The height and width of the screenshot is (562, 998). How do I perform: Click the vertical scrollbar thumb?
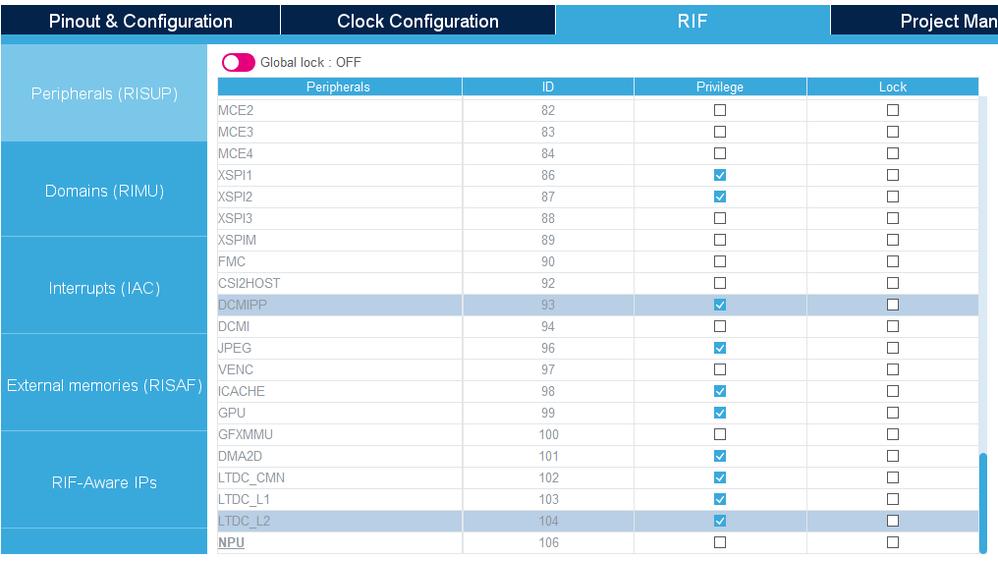pyautogui.click(x=983, y=503)
